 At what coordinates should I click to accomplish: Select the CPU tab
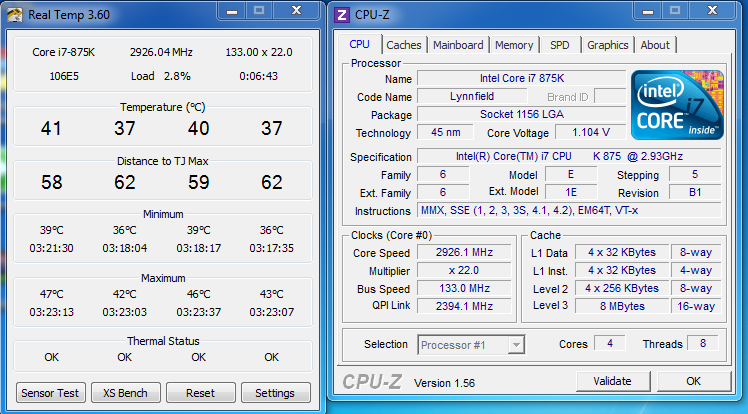coord(359,44)
